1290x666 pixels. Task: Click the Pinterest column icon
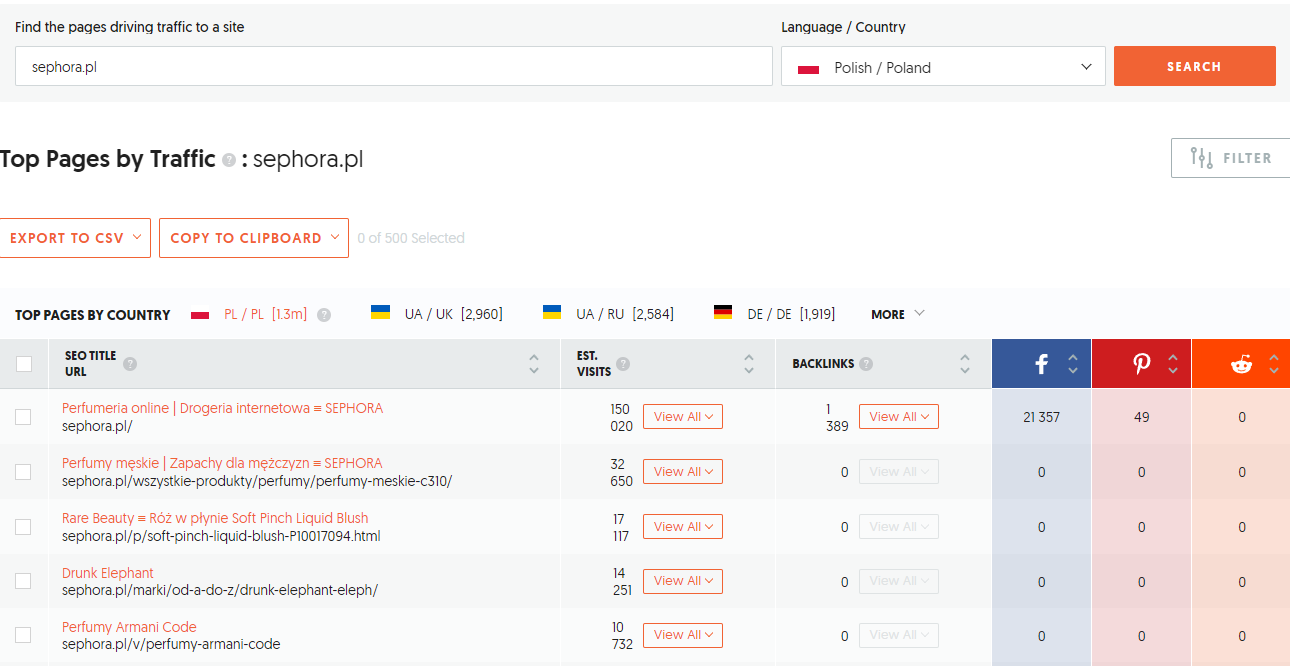(x=1141, y=364)
